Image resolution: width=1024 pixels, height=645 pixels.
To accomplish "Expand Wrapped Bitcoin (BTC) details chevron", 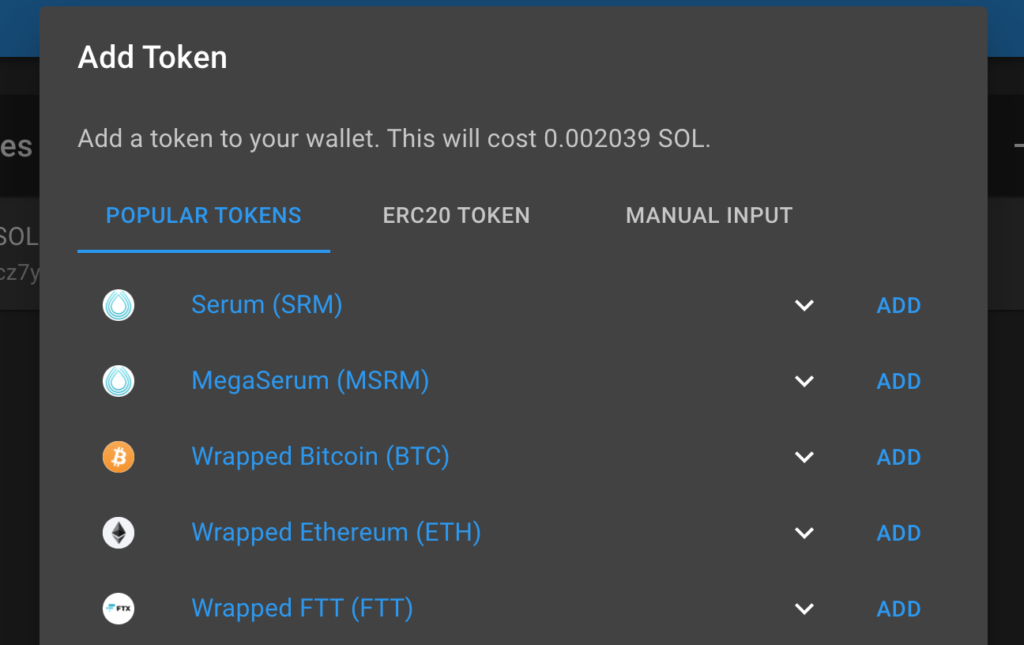I will pos(804,457).
